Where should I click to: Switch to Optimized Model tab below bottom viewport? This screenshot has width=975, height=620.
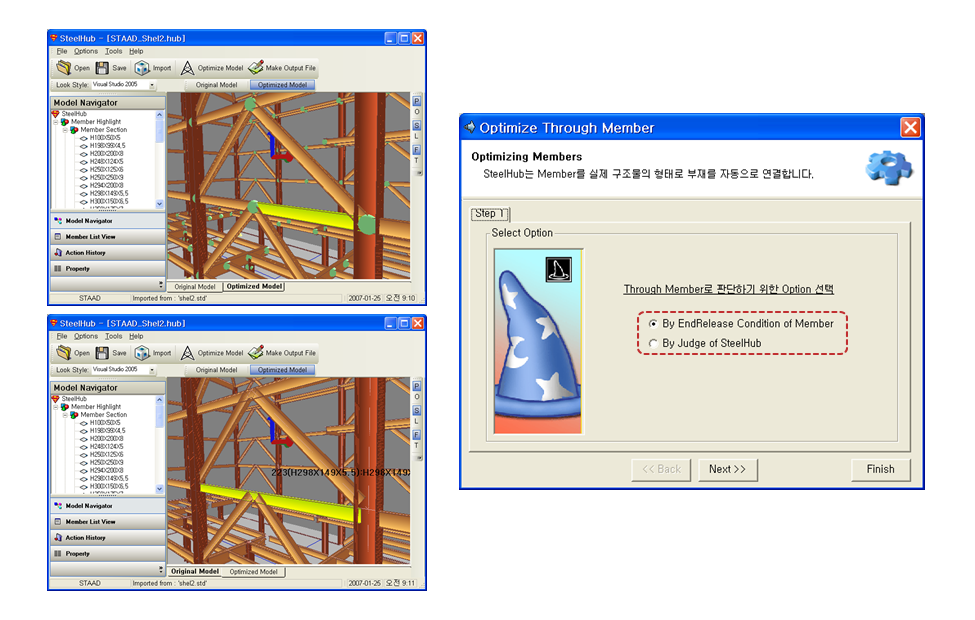[x=253, y=571]
